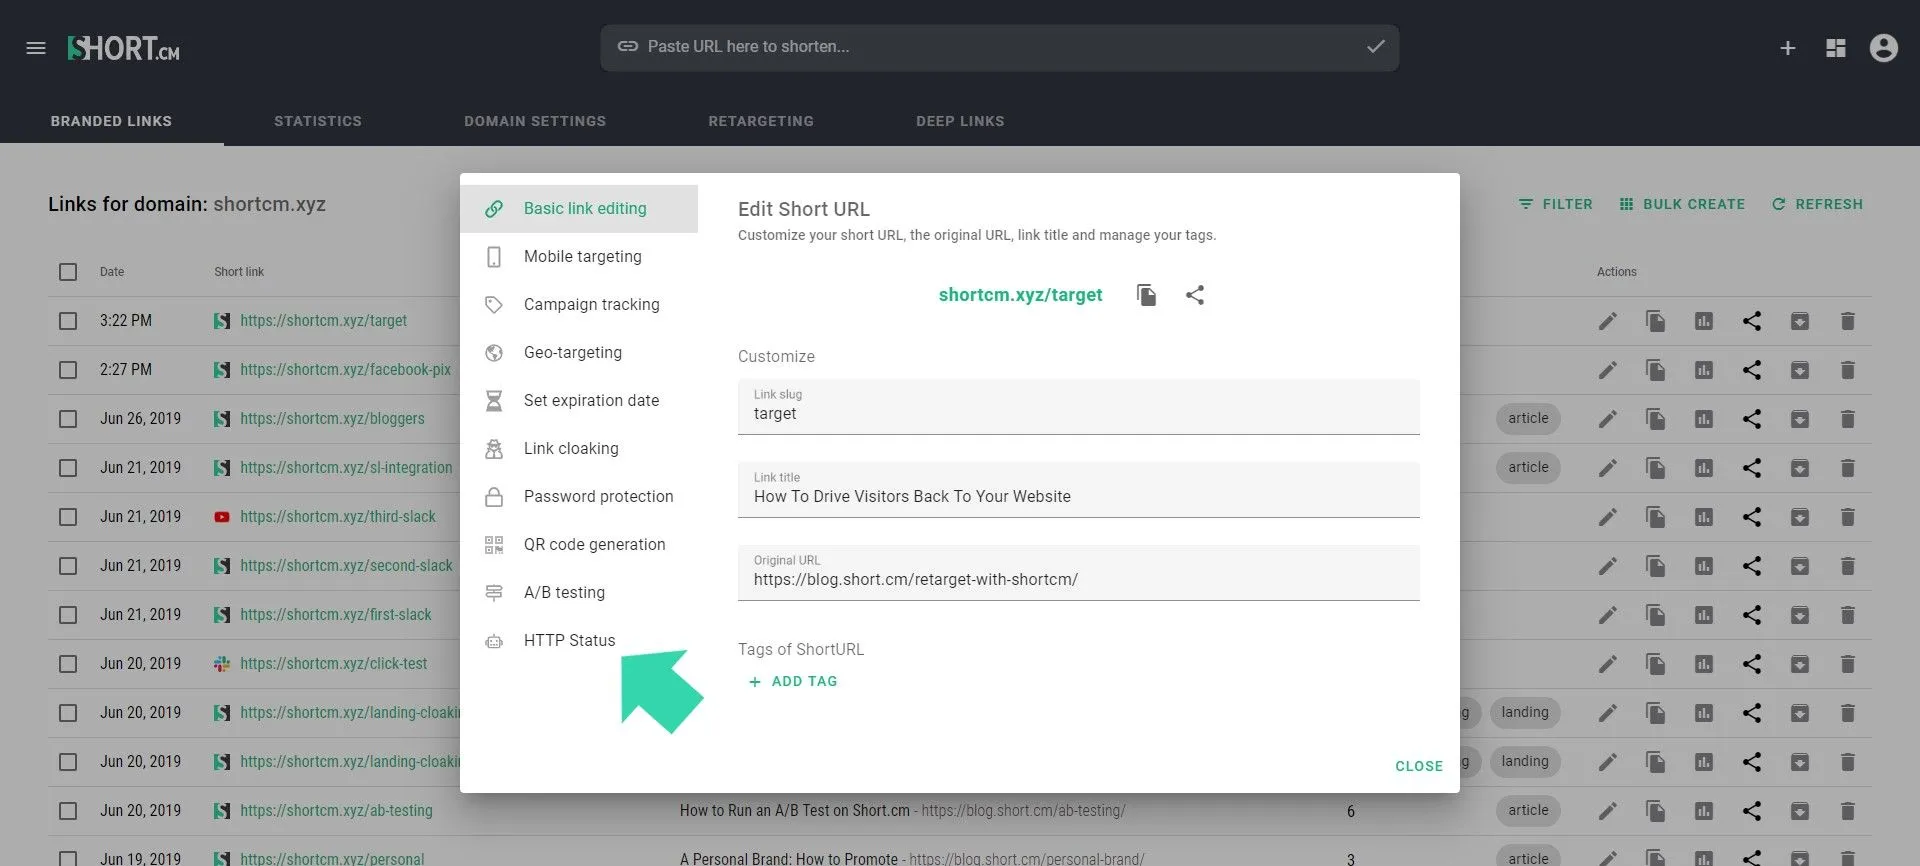1920x866 pixels.
Task: Click the checkmark in shorten URL bar
Action: pyautogui.click(x=1376, y=47)
